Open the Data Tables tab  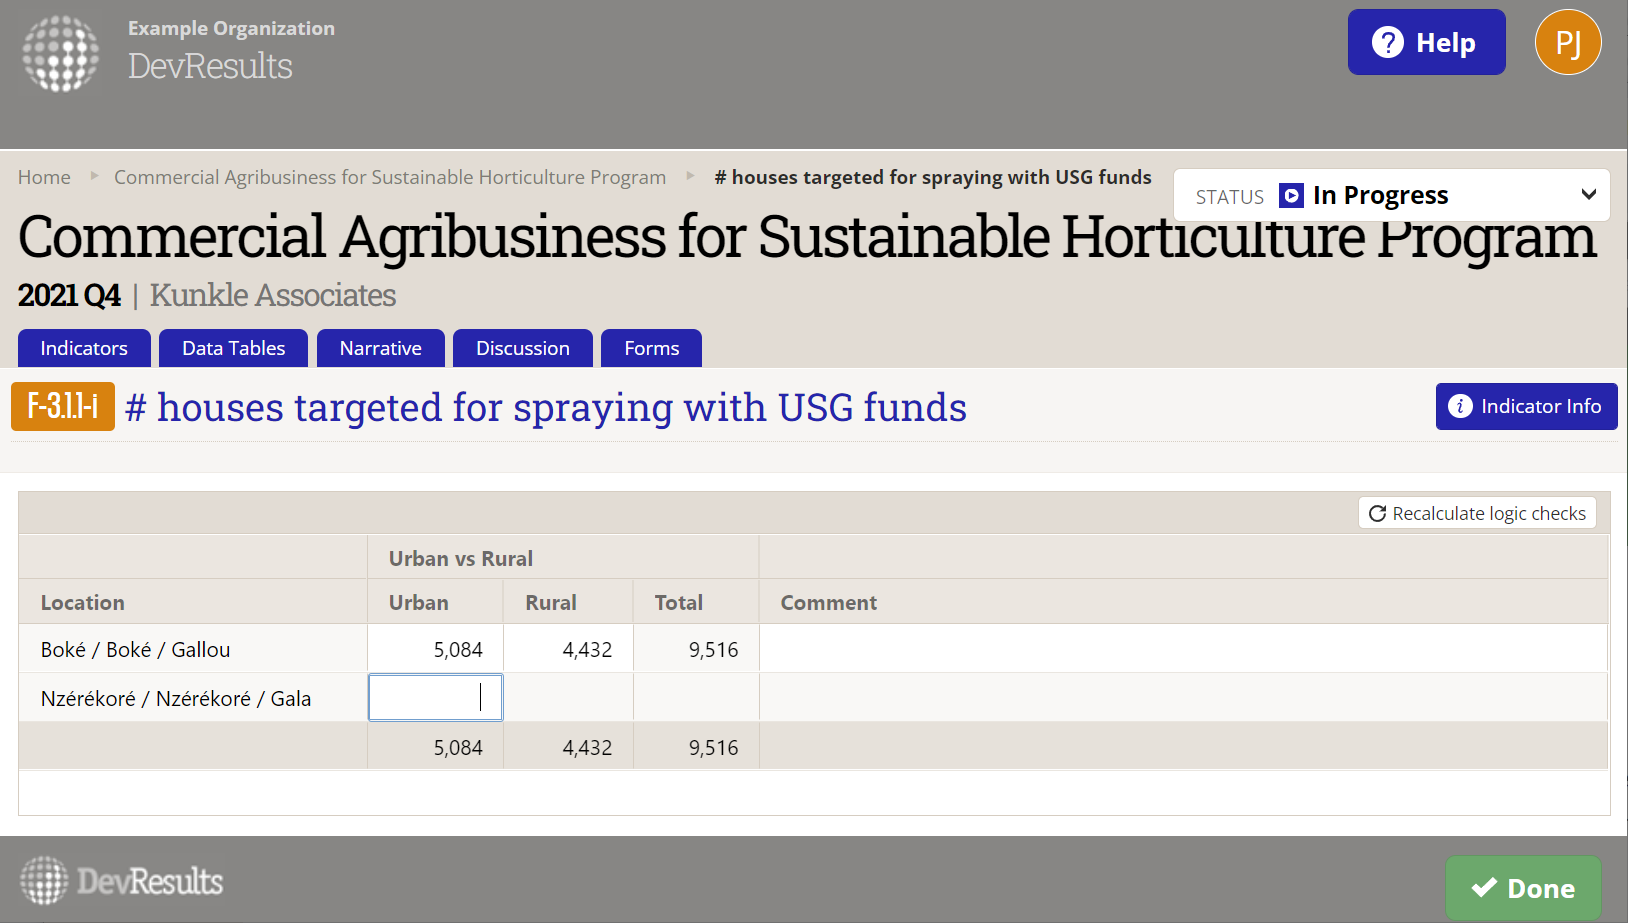[233, 348]
